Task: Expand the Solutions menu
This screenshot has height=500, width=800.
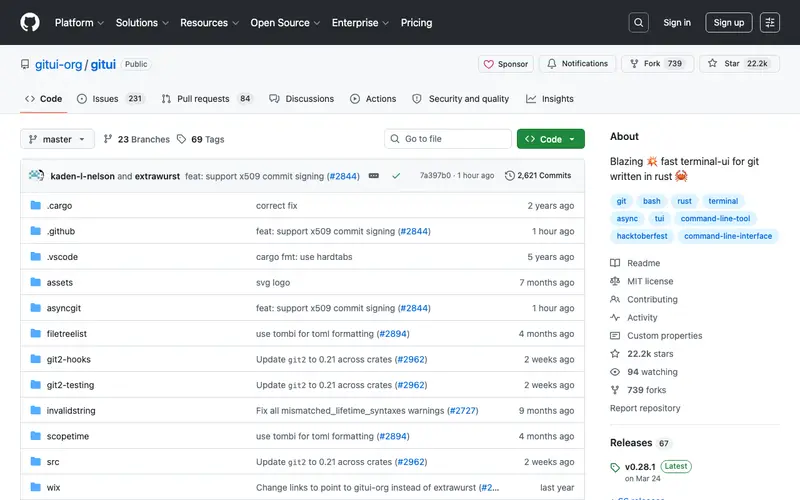Action: coord(142,22)
